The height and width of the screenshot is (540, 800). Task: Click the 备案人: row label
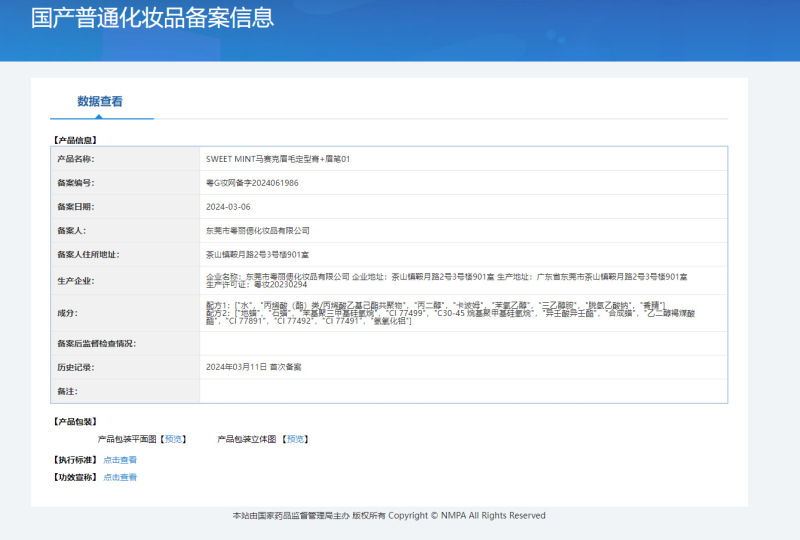pos(71,231)
